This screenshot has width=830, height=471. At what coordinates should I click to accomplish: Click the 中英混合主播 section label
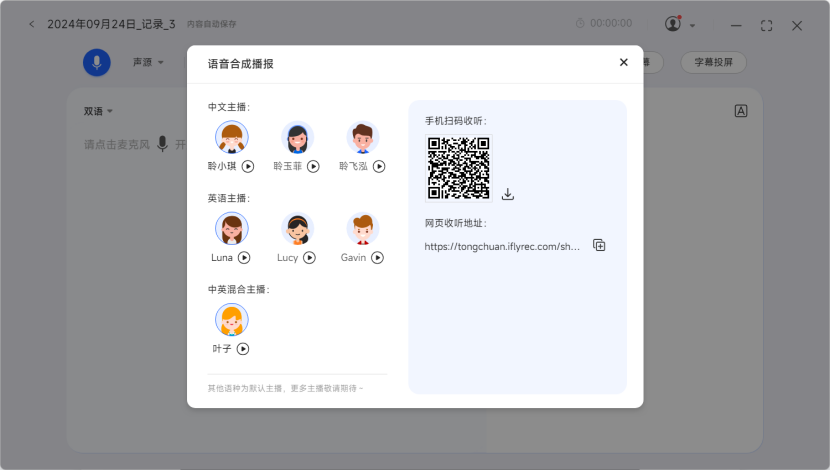[239, 289]
